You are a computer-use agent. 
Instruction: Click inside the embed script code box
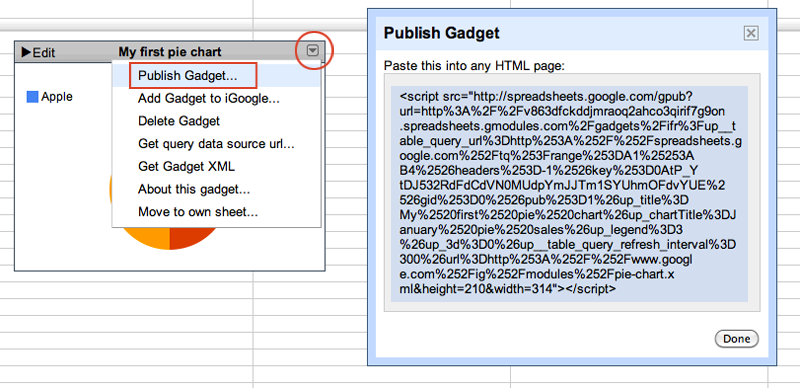click(569, 193)
